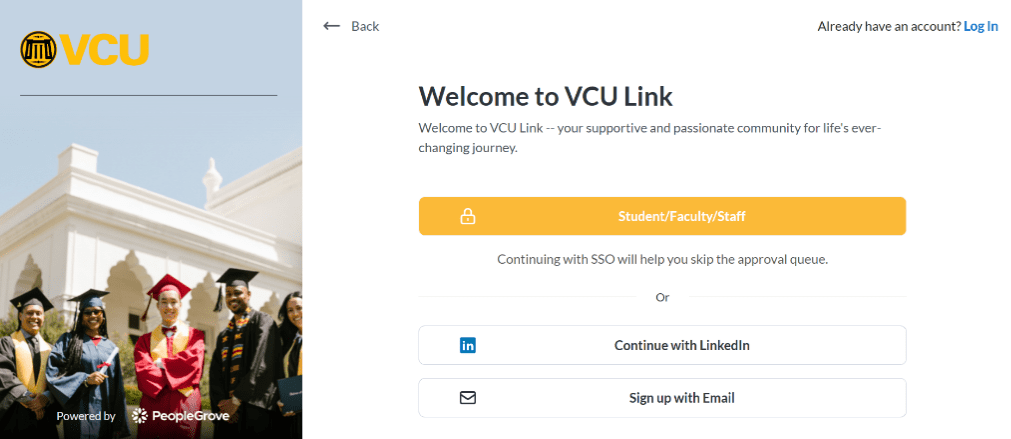Click the SSO approval queue note
This screenshot has width=1011, height=439.
(662, 259)
